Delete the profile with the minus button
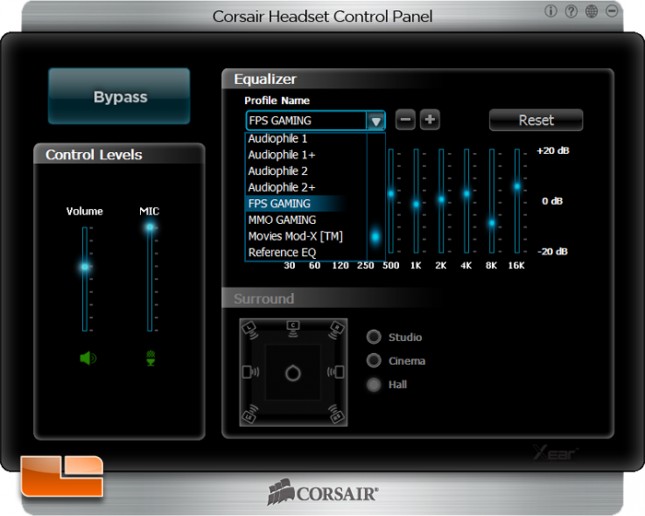 pos(405,120)
